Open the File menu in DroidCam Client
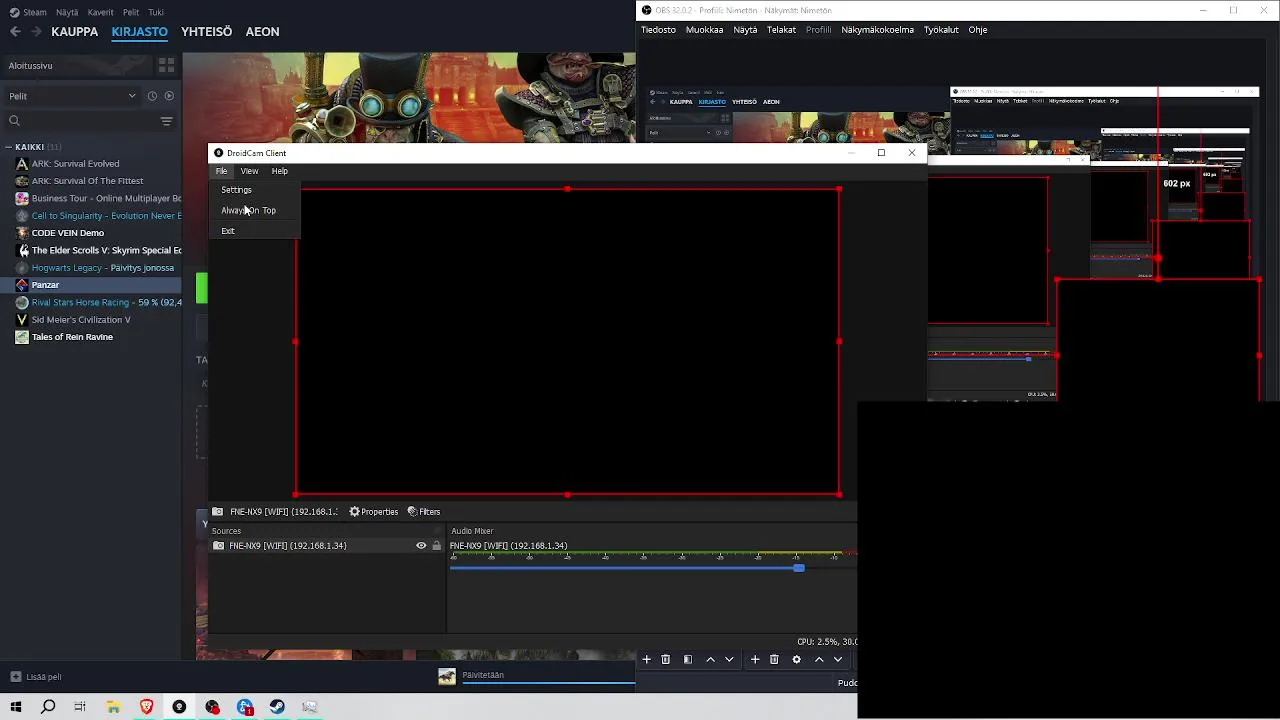Image resolution: width=1280 pixels, height=720 pixels. point(221,171)
